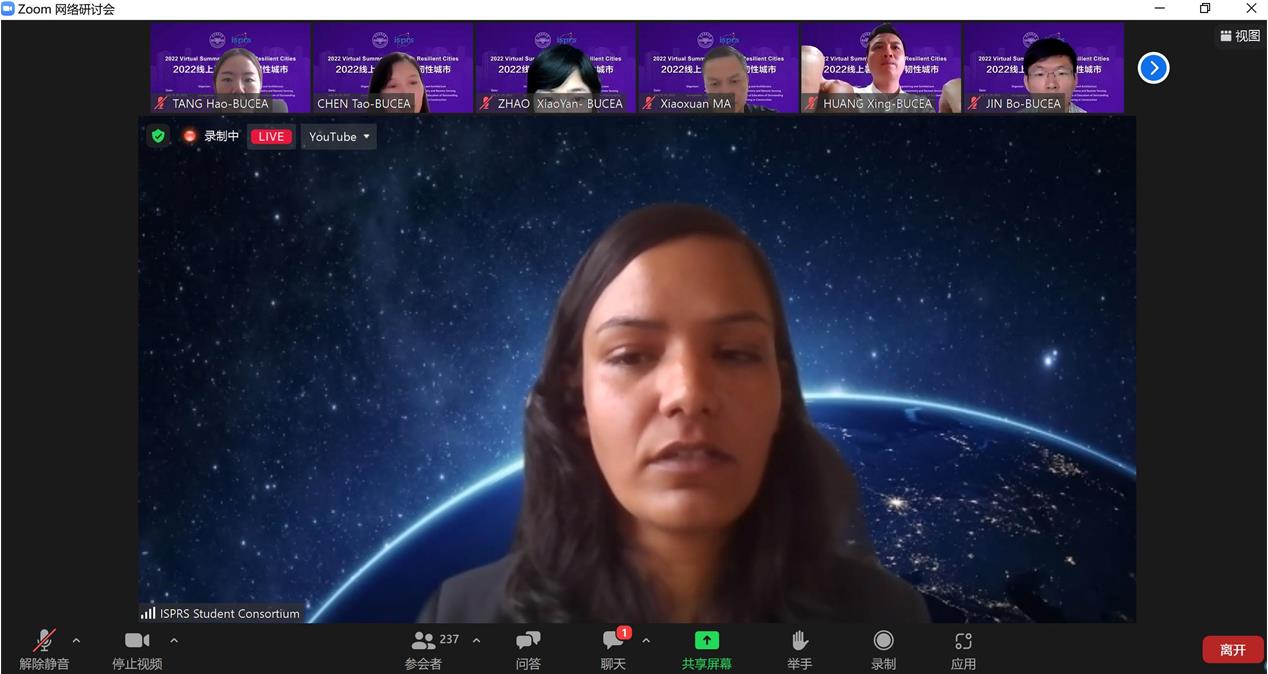Start screen sharing with 共享屏幕

pos(706,648)
